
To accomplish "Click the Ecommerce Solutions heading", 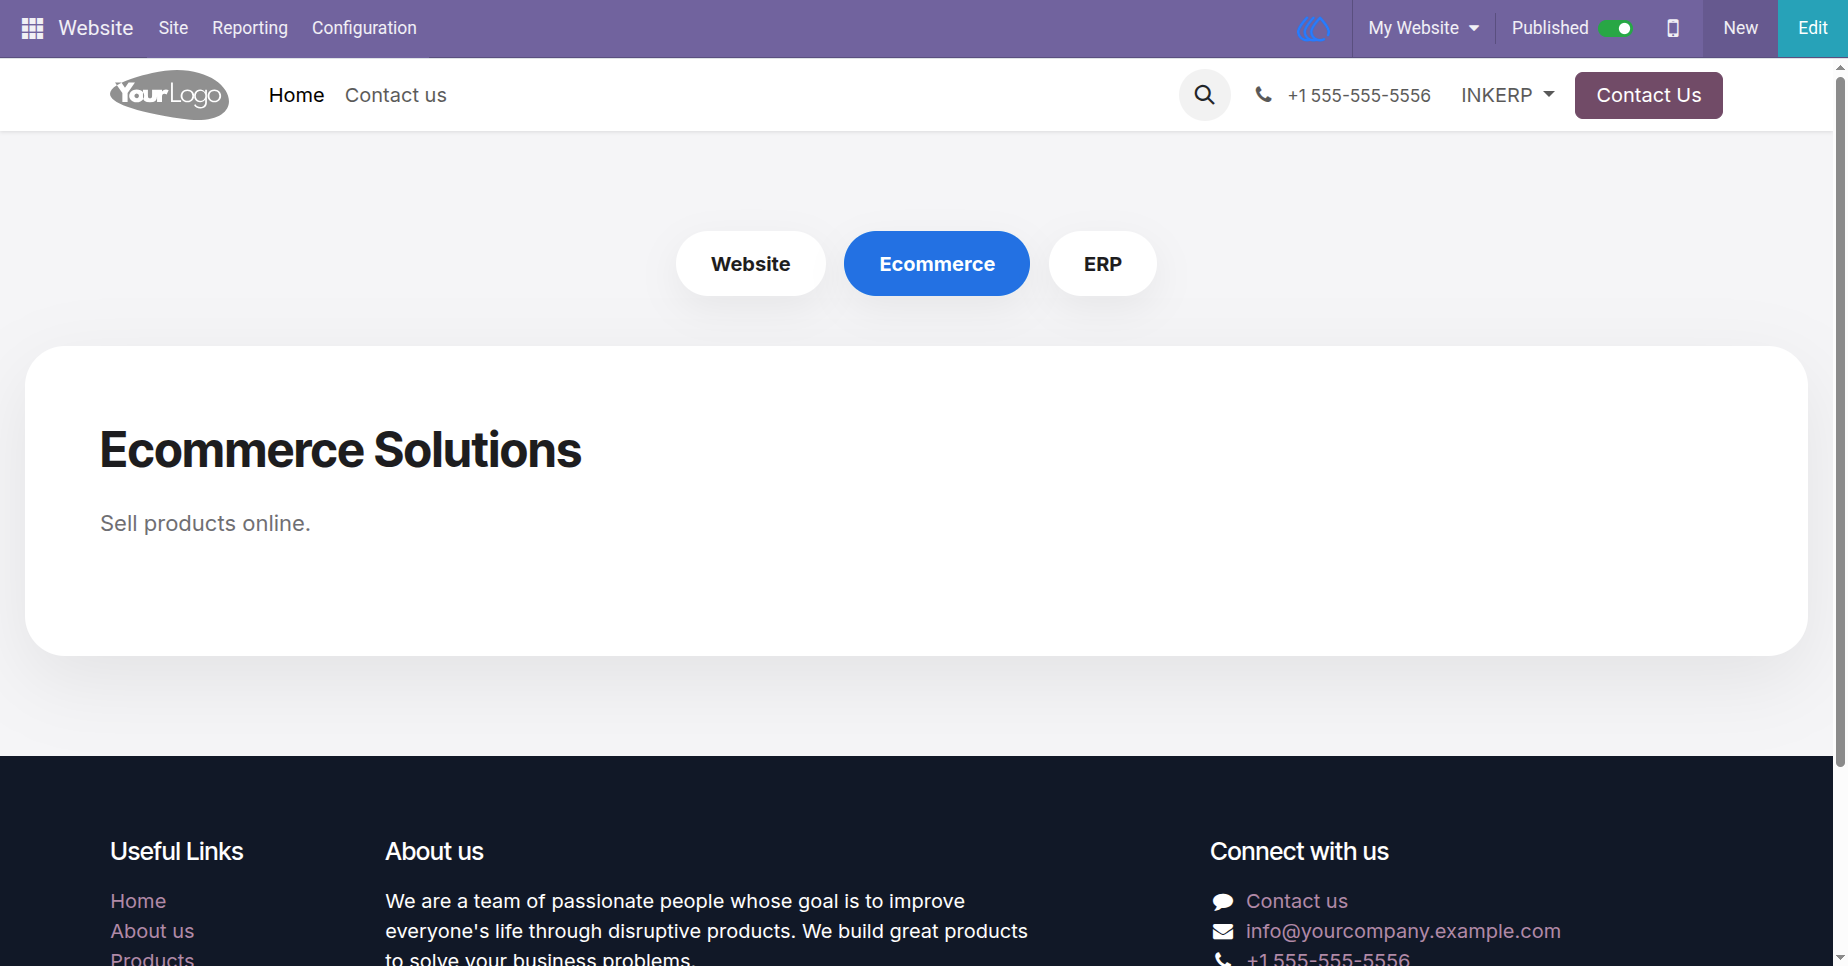I will pos(341,450).
